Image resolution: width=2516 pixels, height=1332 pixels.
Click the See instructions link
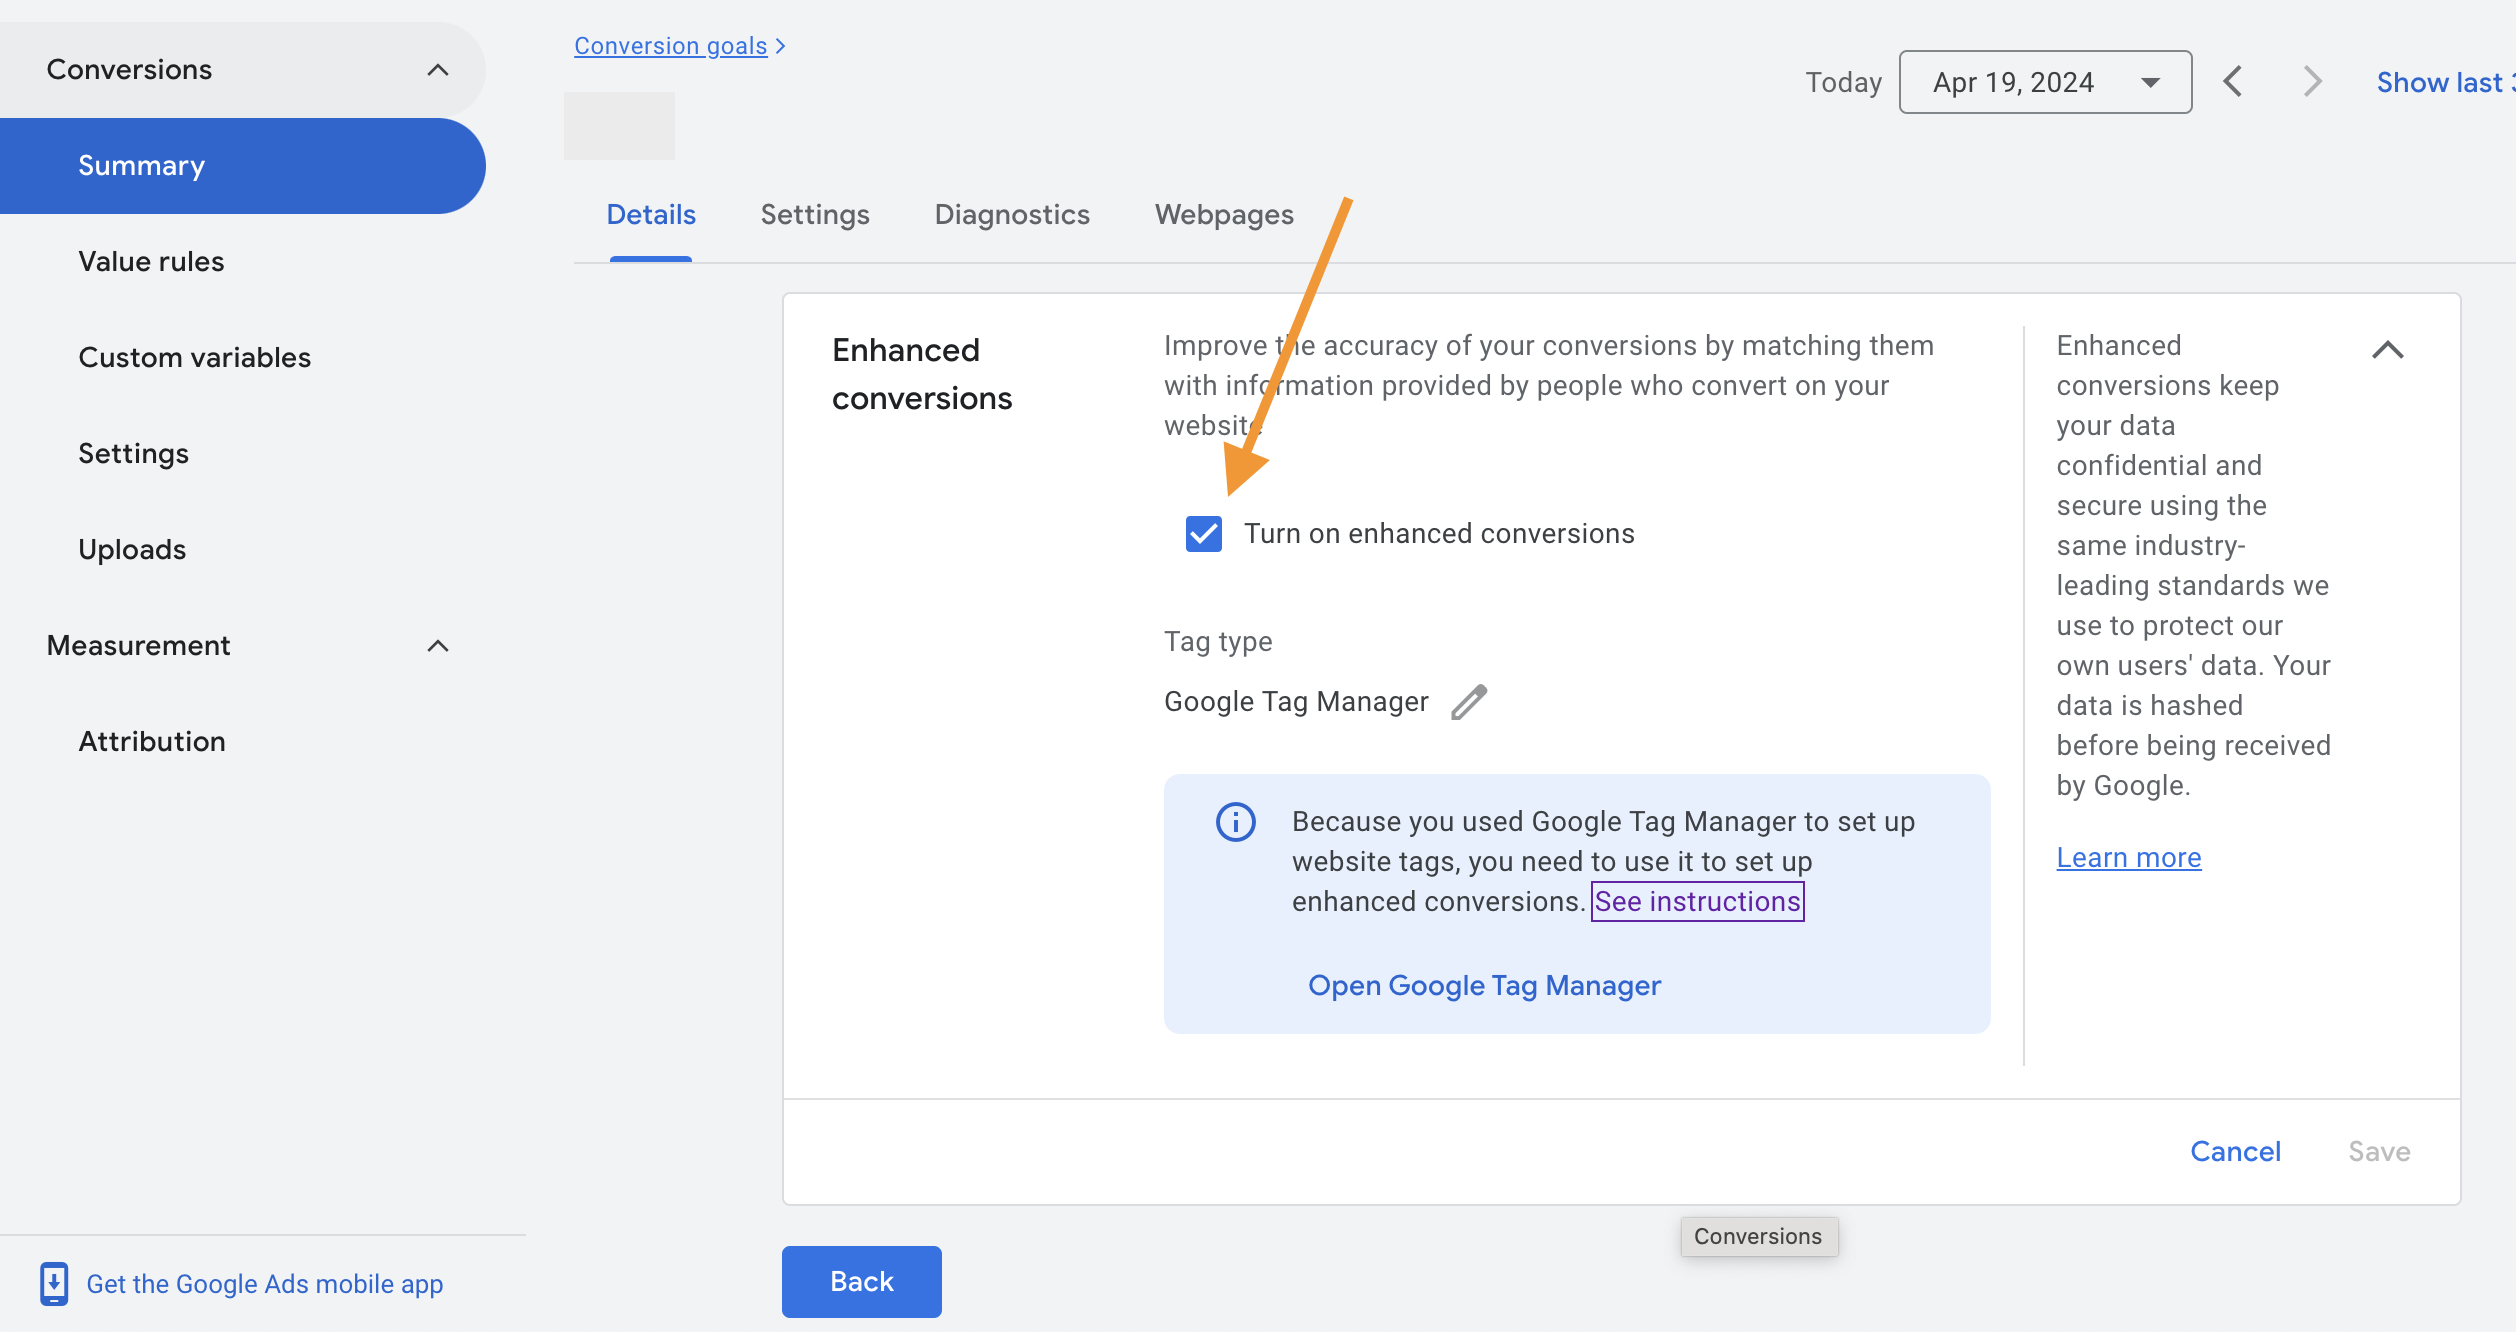(x=1697, y=902)
